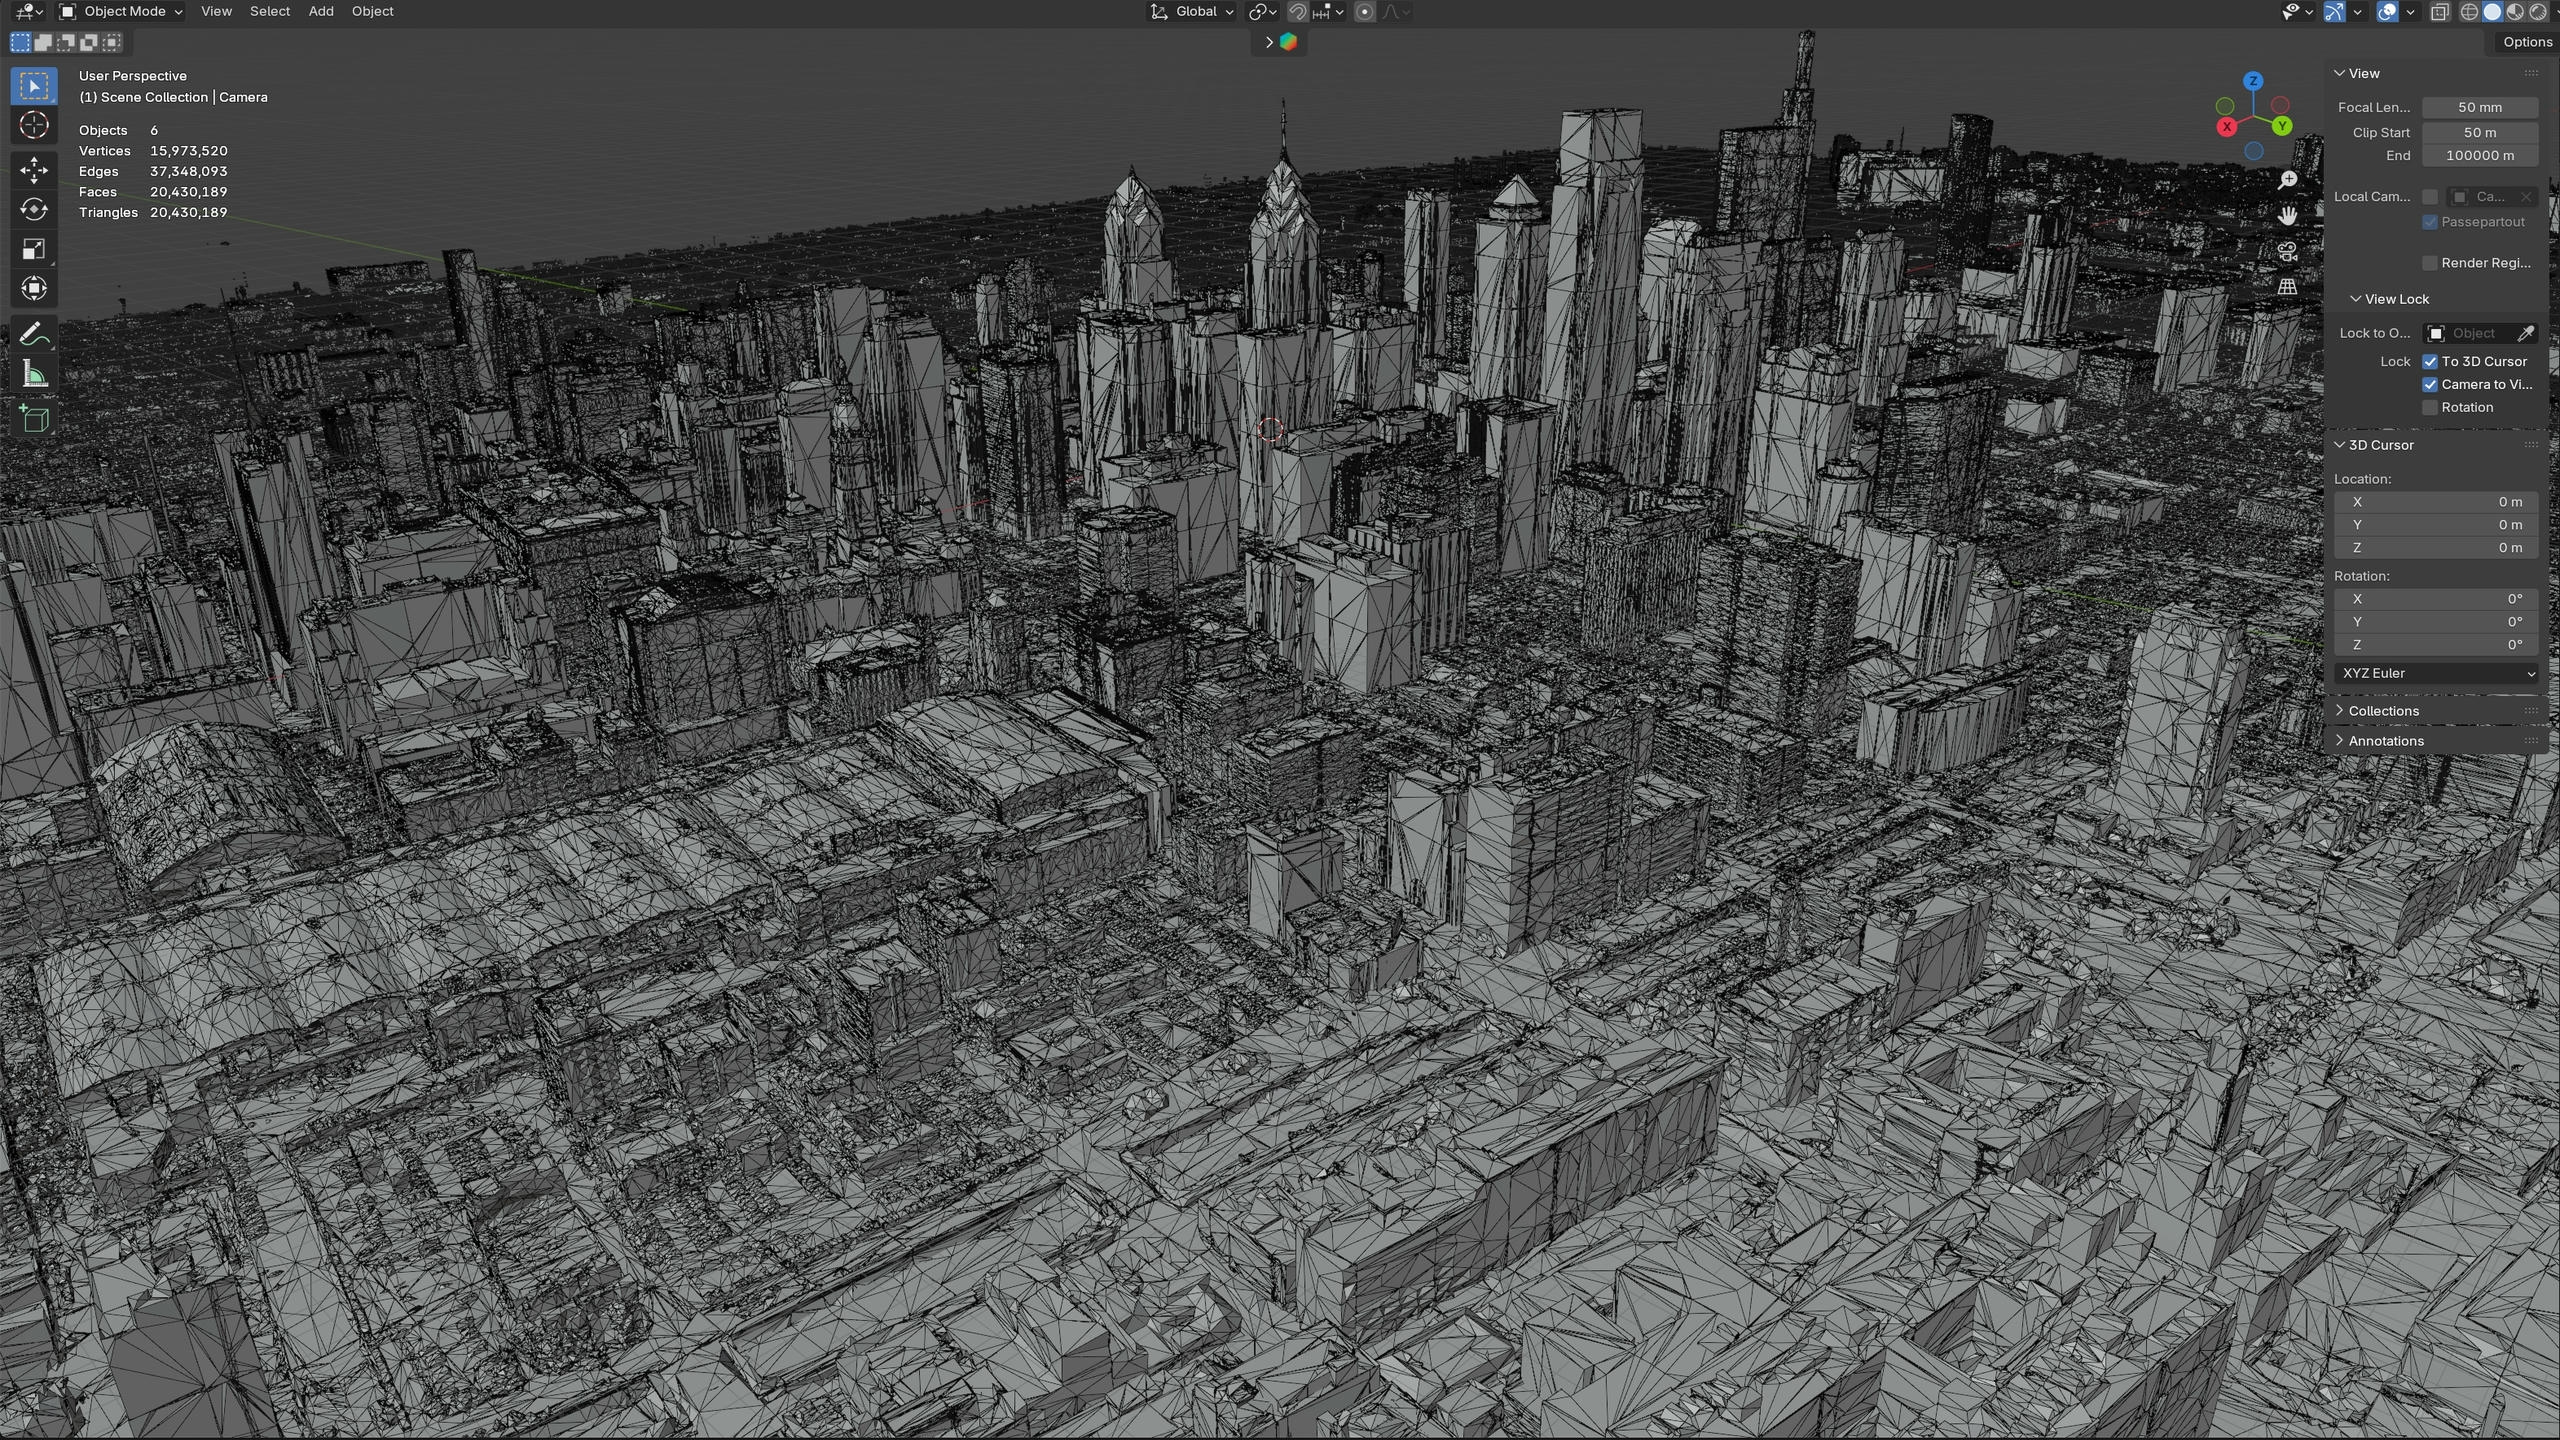The image size is (2560, 1440).
Task: Click the Options button
Action: coord(2527,42)
